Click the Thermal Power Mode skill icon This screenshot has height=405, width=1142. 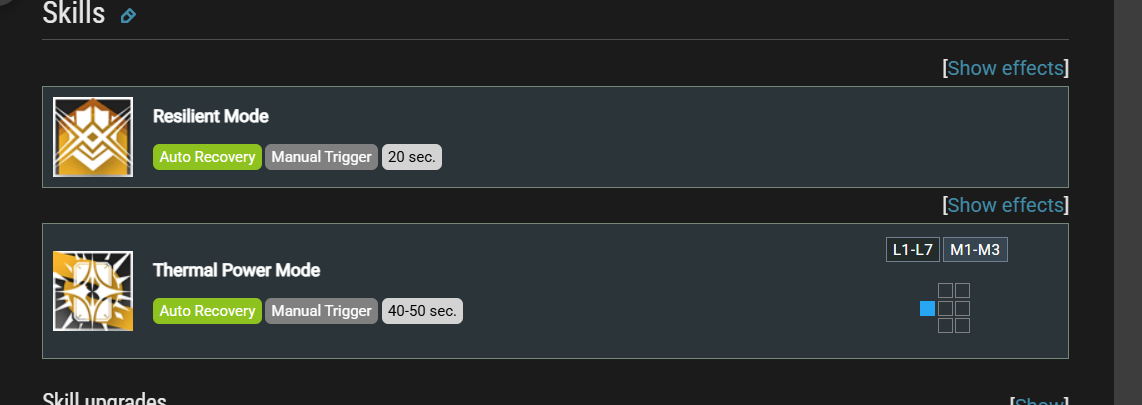click(93, 291)
